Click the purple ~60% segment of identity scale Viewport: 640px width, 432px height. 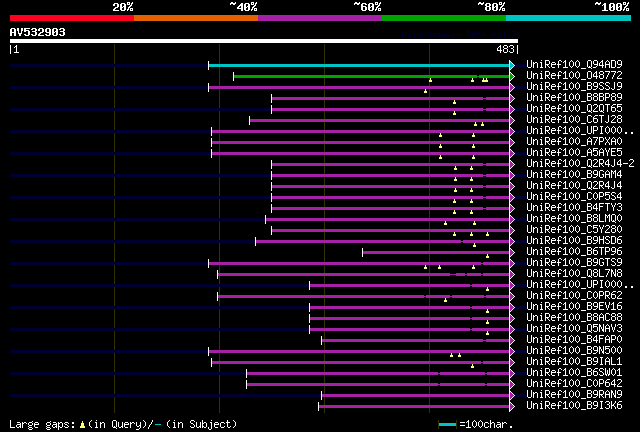click(x=320, y=18)
